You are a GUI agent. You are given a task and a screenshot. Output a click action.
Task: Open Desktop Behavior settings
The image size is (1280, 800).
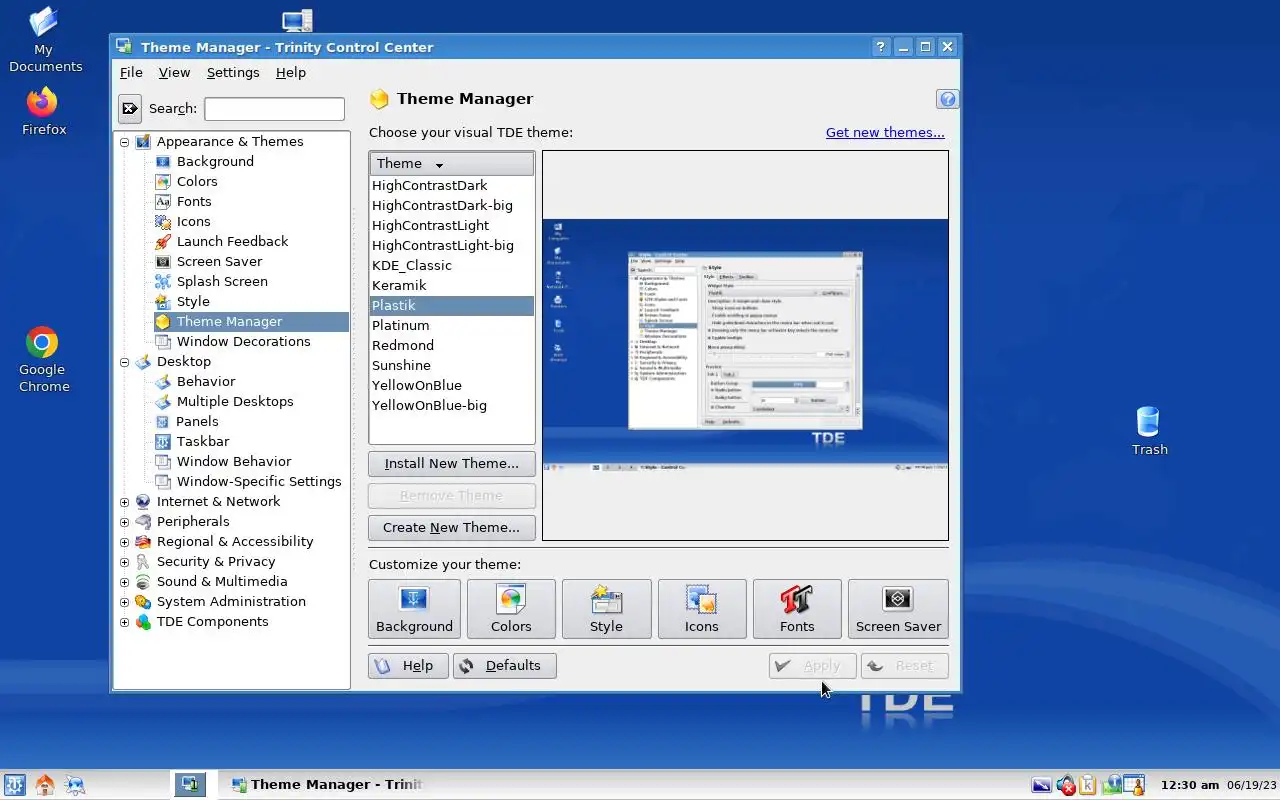click(195, 381)
